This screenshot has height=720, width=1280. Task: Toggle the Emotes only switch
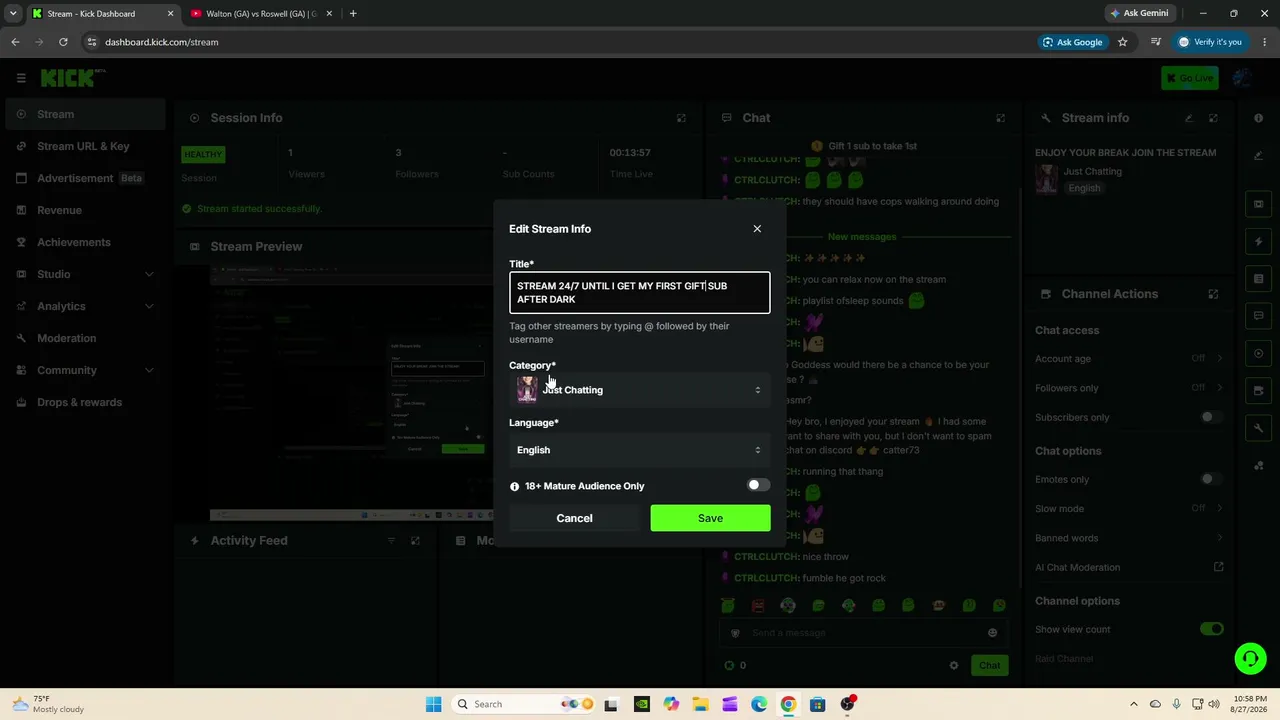[1211, 479]
